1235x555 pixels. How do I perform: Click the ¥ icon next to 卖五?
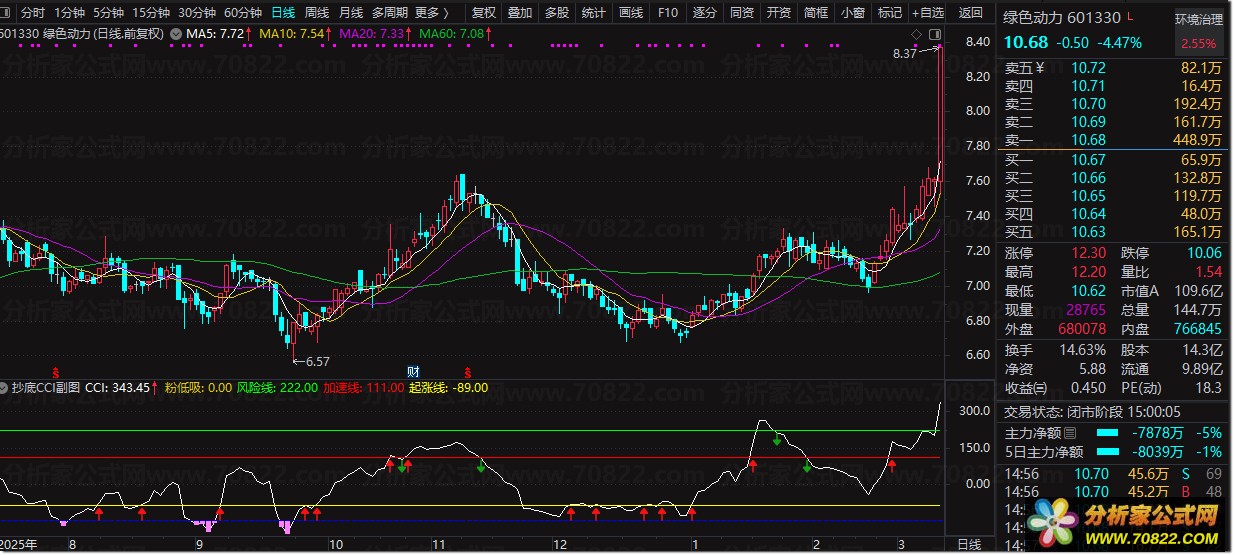(x=1039, y=68)
